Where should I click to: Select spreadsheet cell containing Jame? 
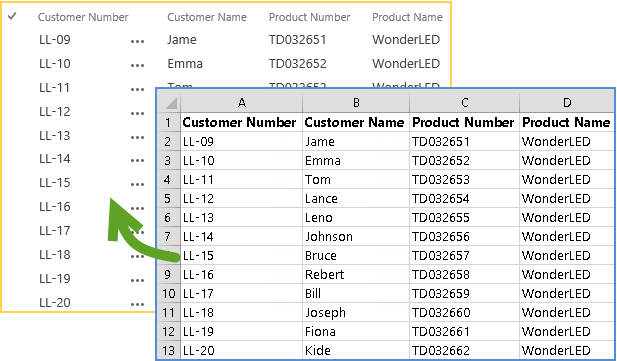(356, 141)
